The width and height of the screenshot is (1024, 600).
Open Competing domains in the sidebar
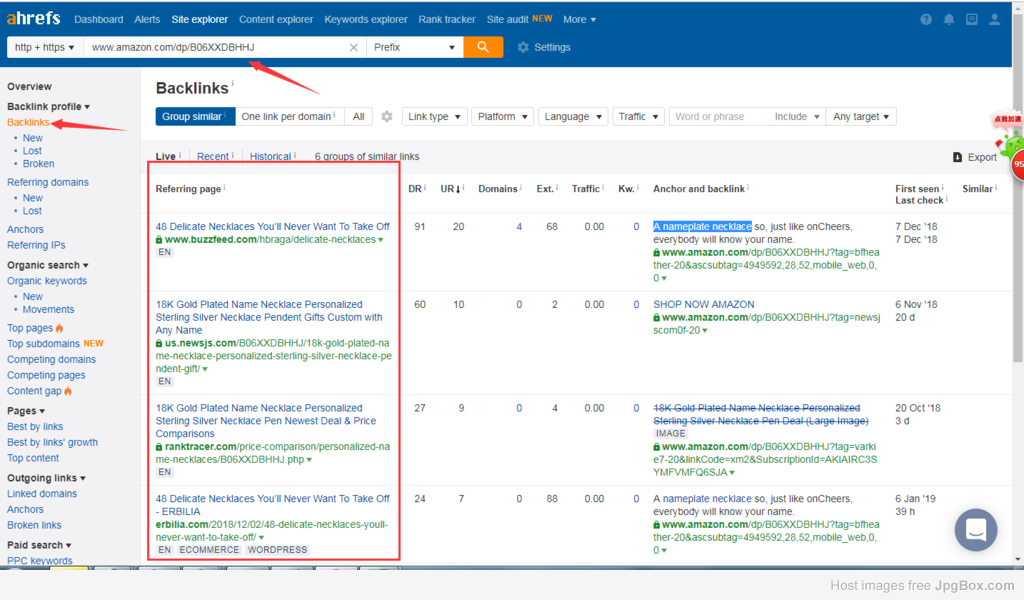click(52, 359)
